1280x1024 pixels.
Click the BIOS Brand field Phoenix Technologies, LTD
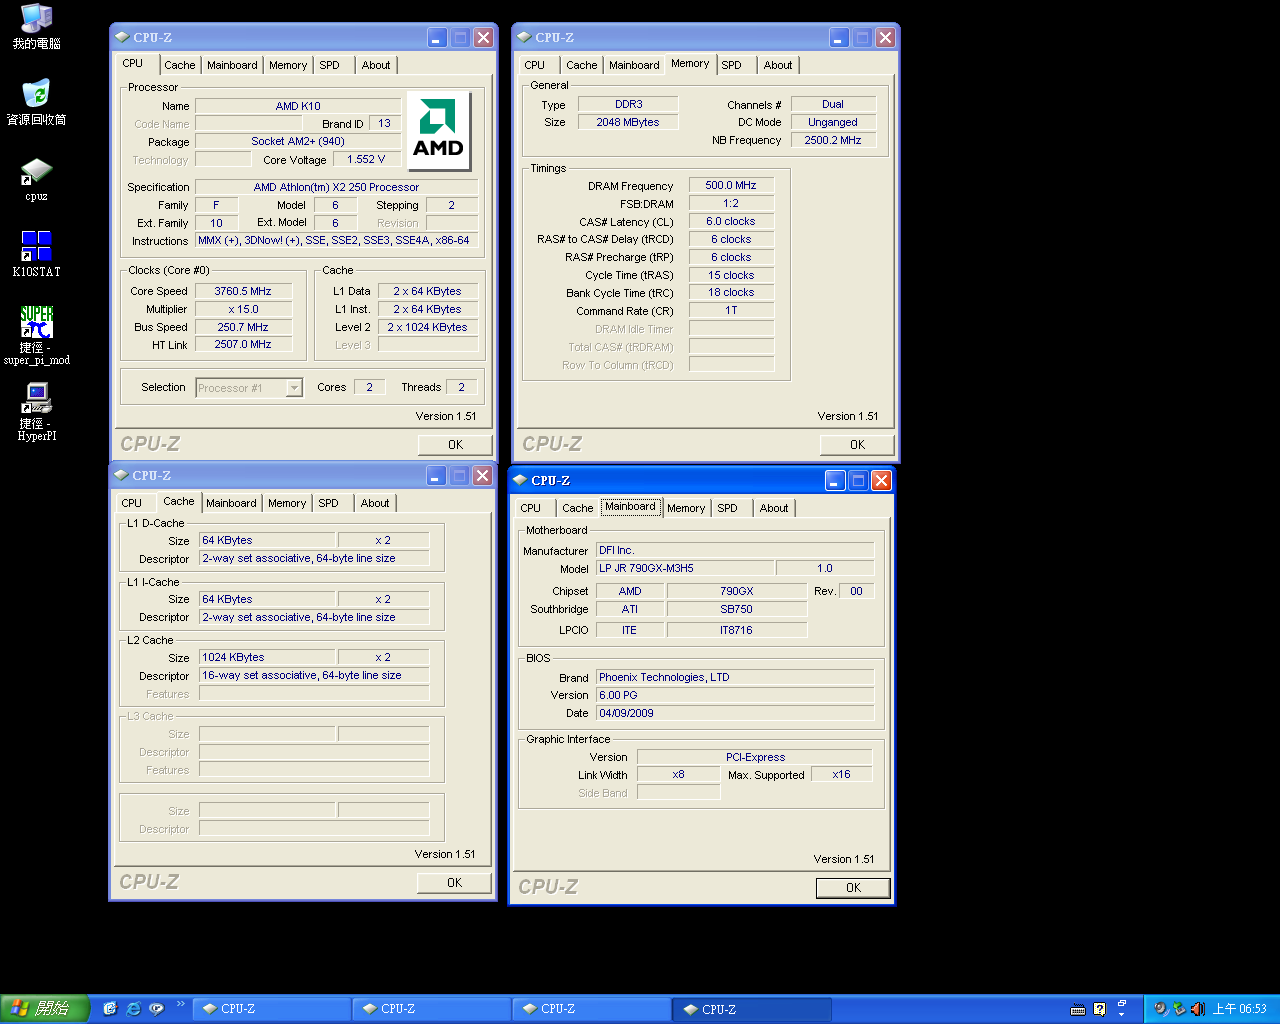pos(735,677)
